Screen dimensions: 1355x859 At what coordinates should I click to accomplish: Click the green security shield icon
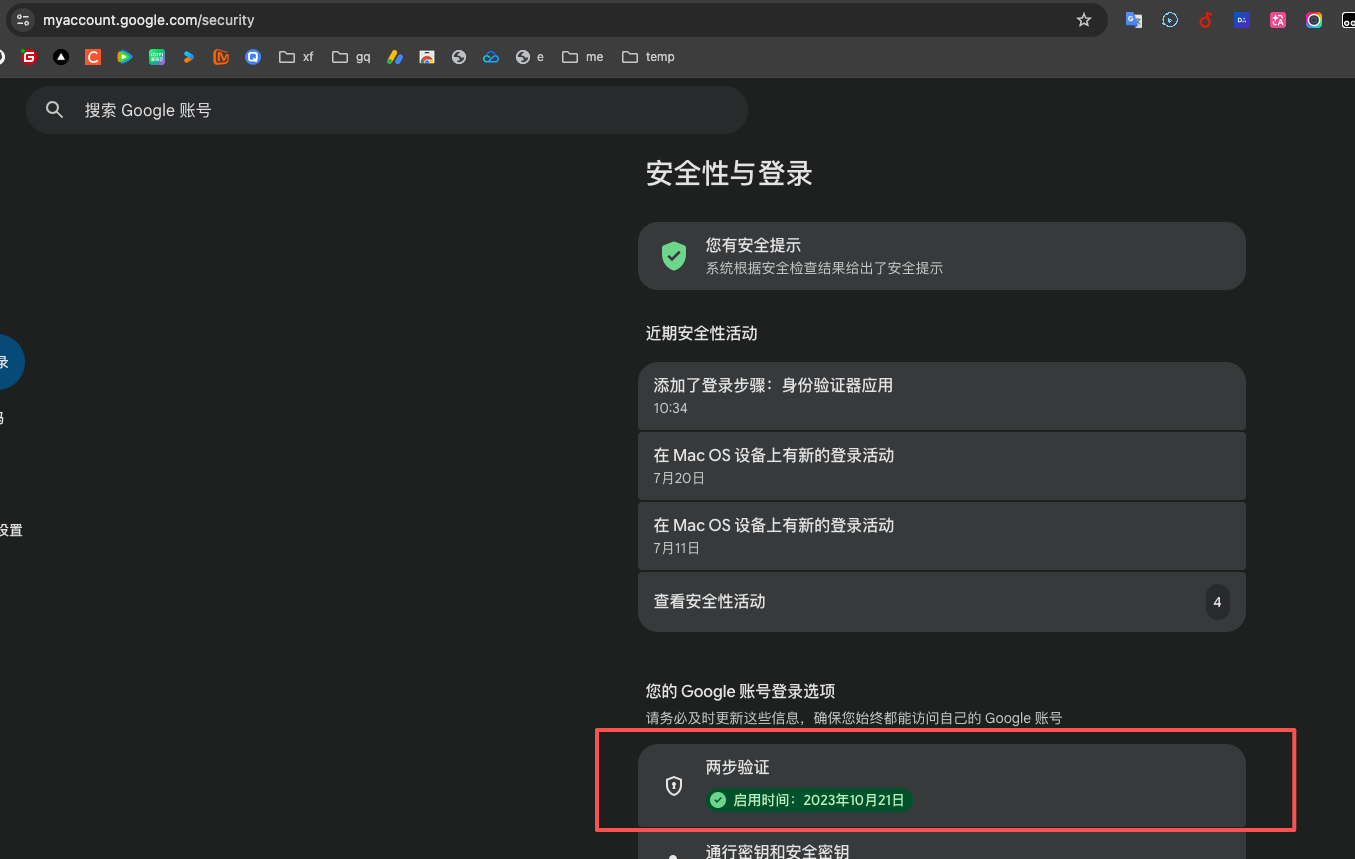(x=674, y=256)
